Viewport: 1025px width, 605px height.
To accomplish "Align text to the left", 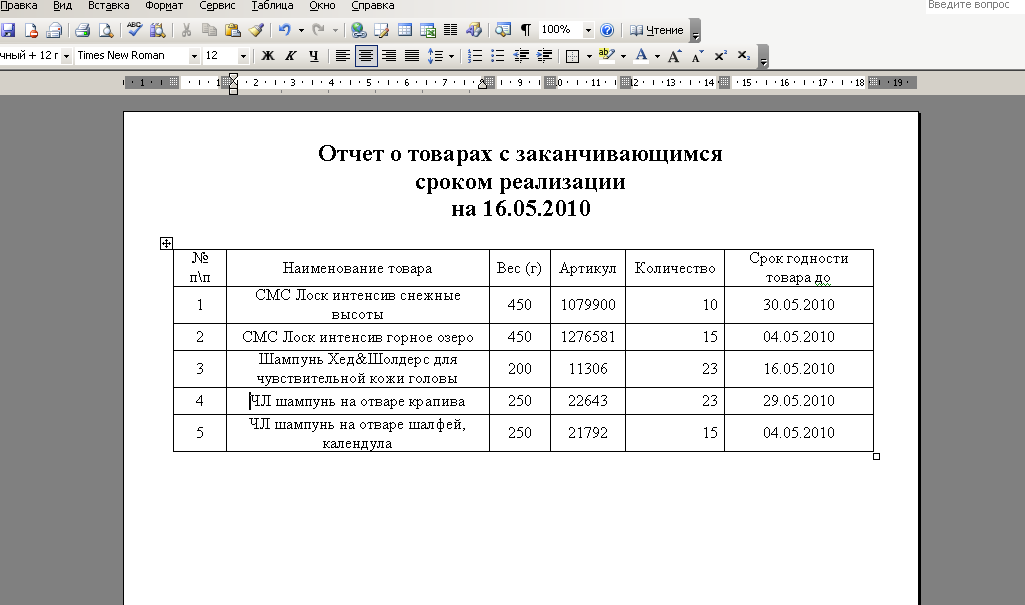I will (343, 56).
